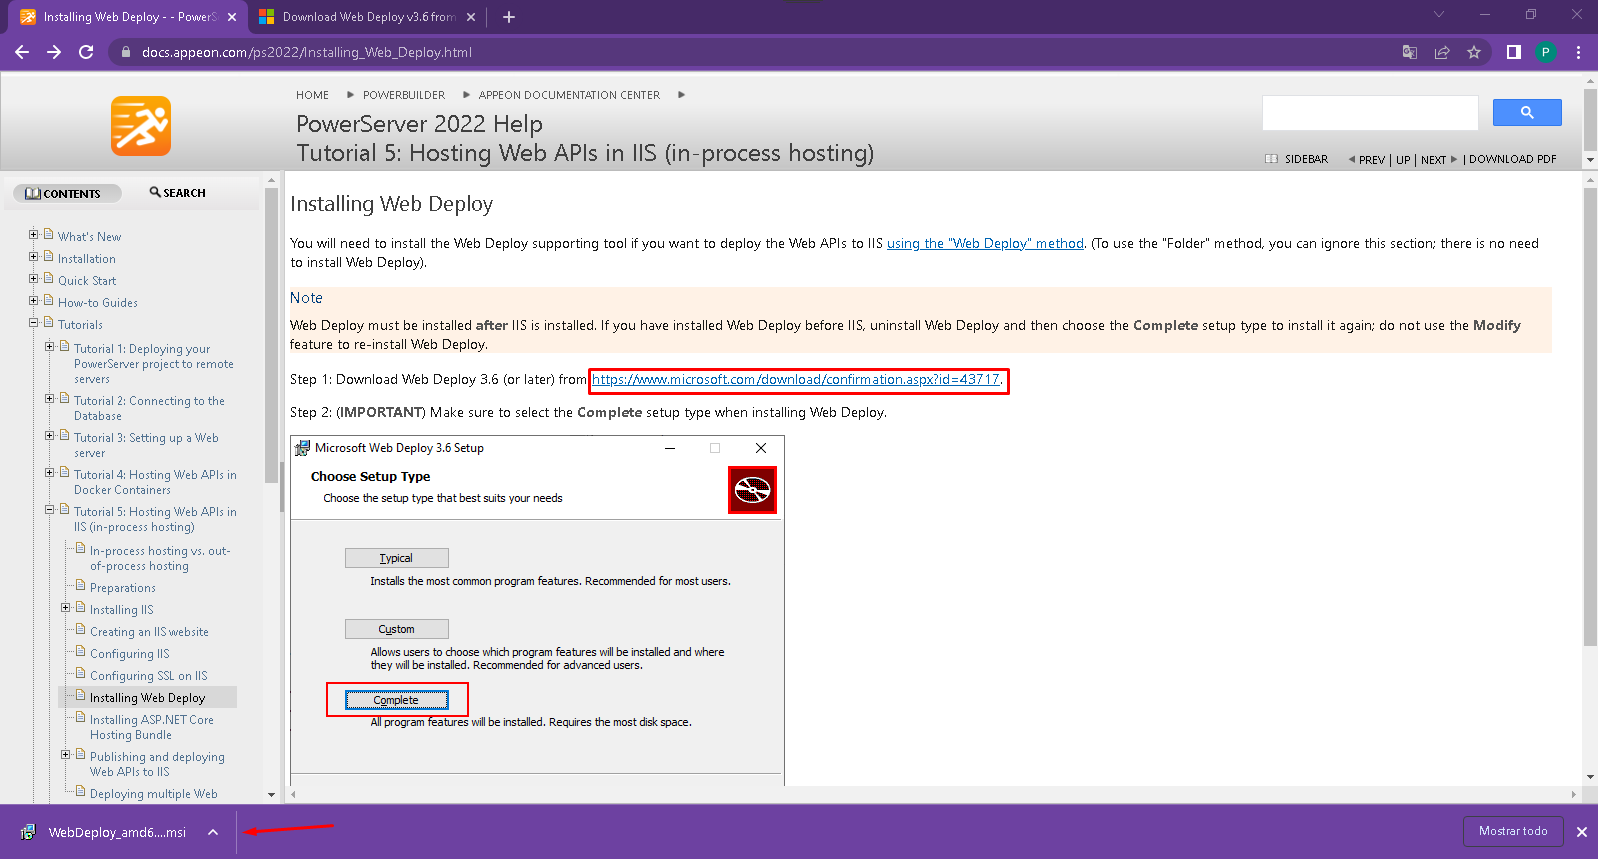1598x859 pixels.
Task: Open the browser side panel icon
Action: click(x=1513, y=52)
